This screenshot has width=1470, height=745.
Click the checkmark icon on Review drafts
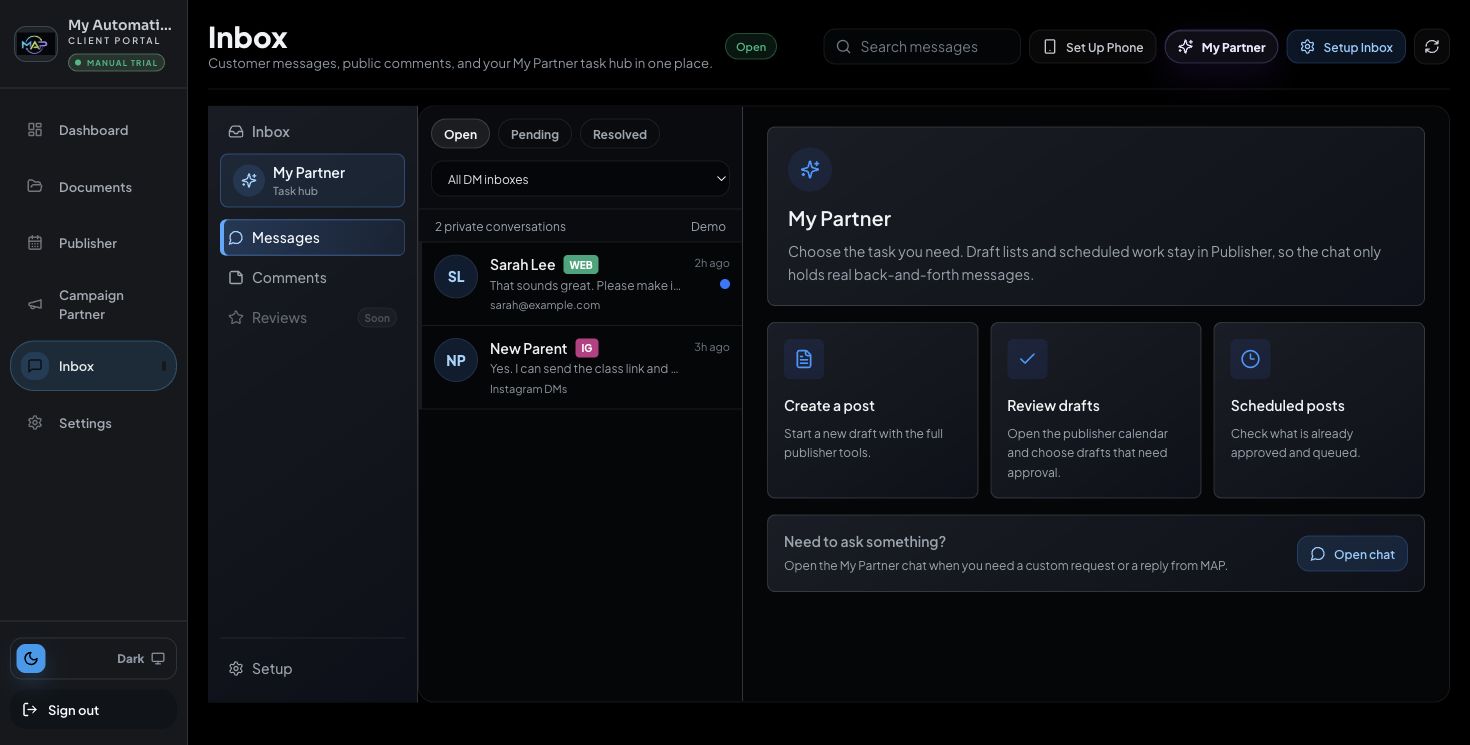pyautogui.click(x=1027, y=359)
